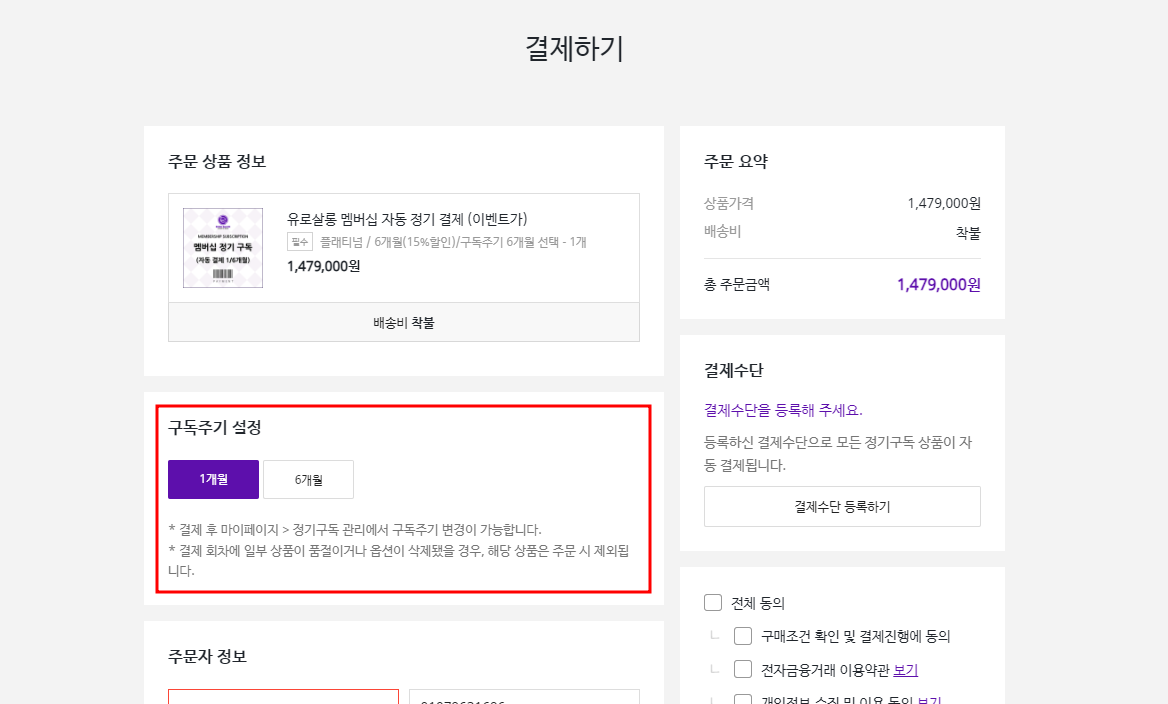Image resolution: width=1168 pixels, height=704 pixels.
Task: Click the 유로살롱 멤버십 product title
Action: click(x=407, y=219)
